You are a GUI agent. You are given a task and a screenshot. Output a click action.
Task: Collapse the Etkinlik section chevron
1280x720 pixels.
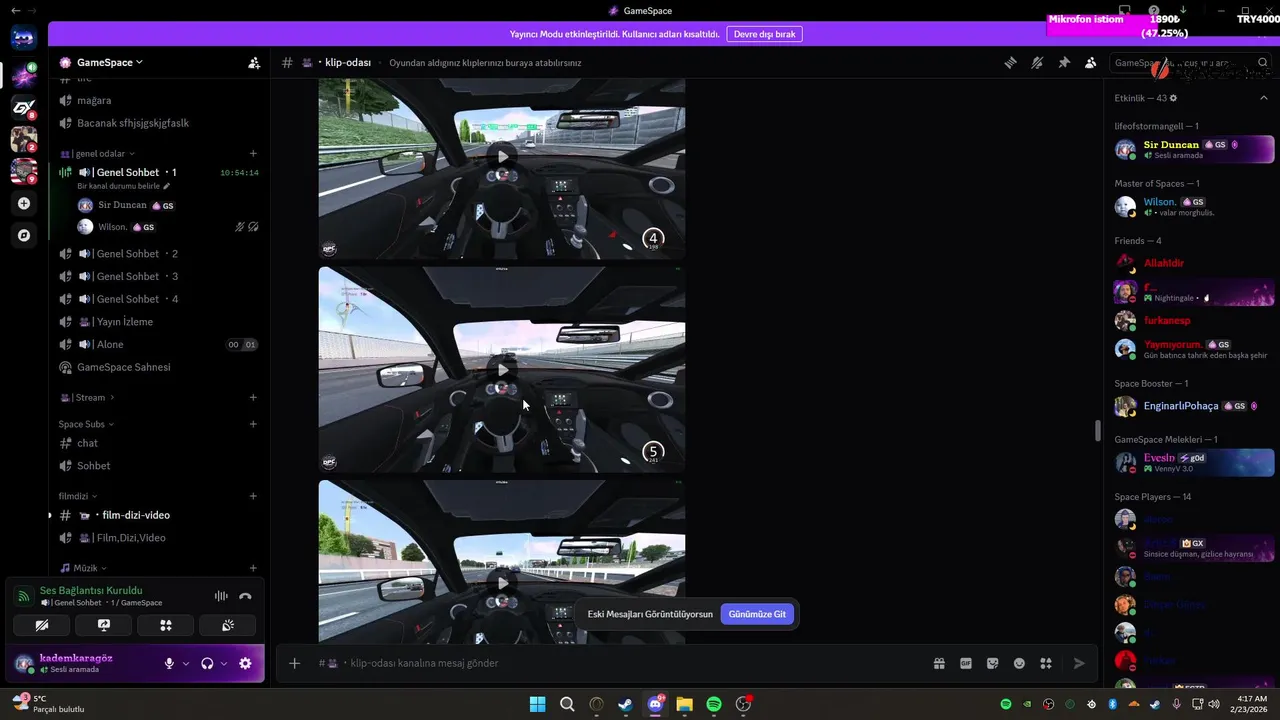[1264, 98]
